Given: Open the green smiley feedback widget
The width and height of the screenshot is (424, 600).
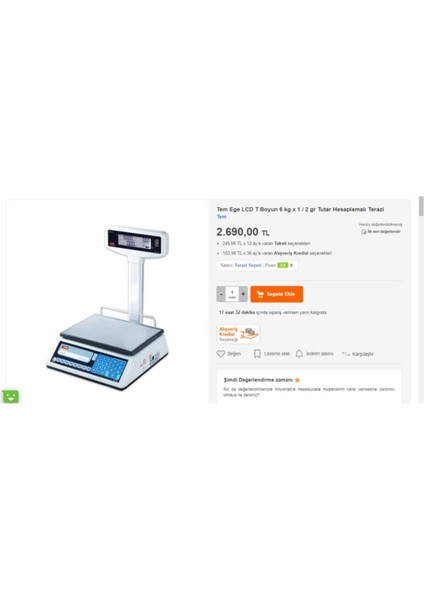Looking at the screenshot, I should pos(11,396).
